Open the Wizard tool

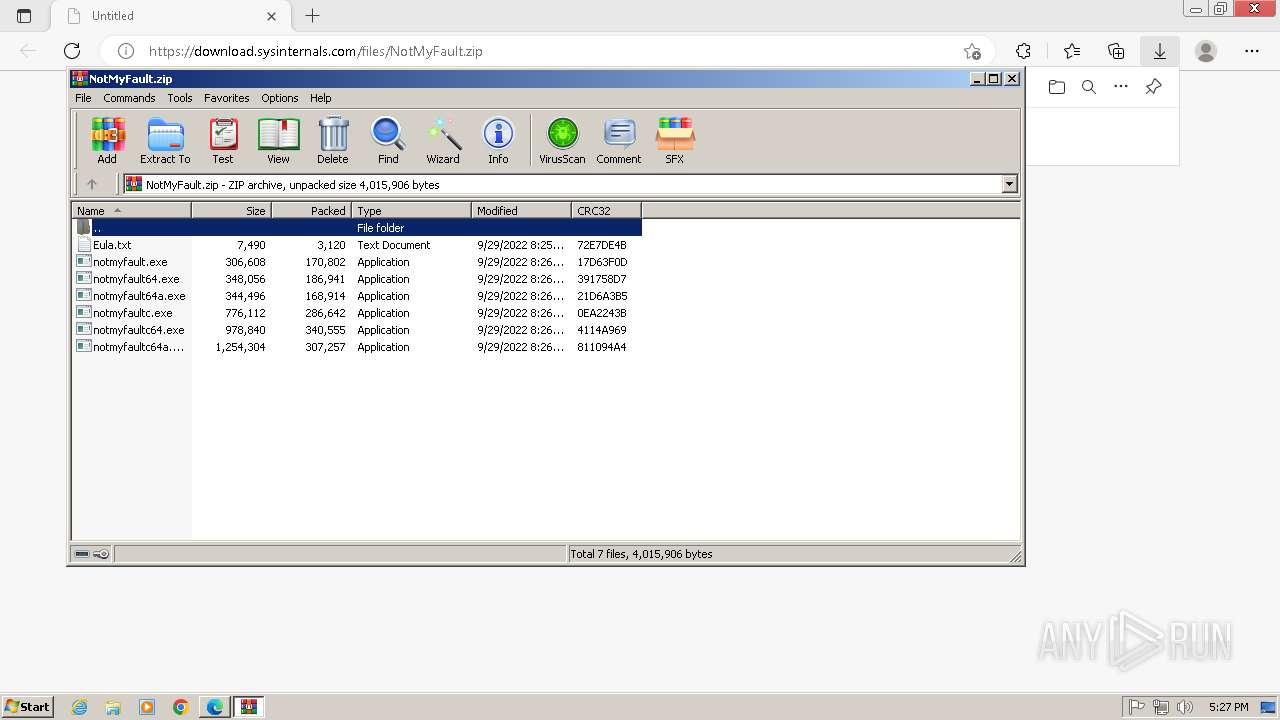click(x=443, y=140)
